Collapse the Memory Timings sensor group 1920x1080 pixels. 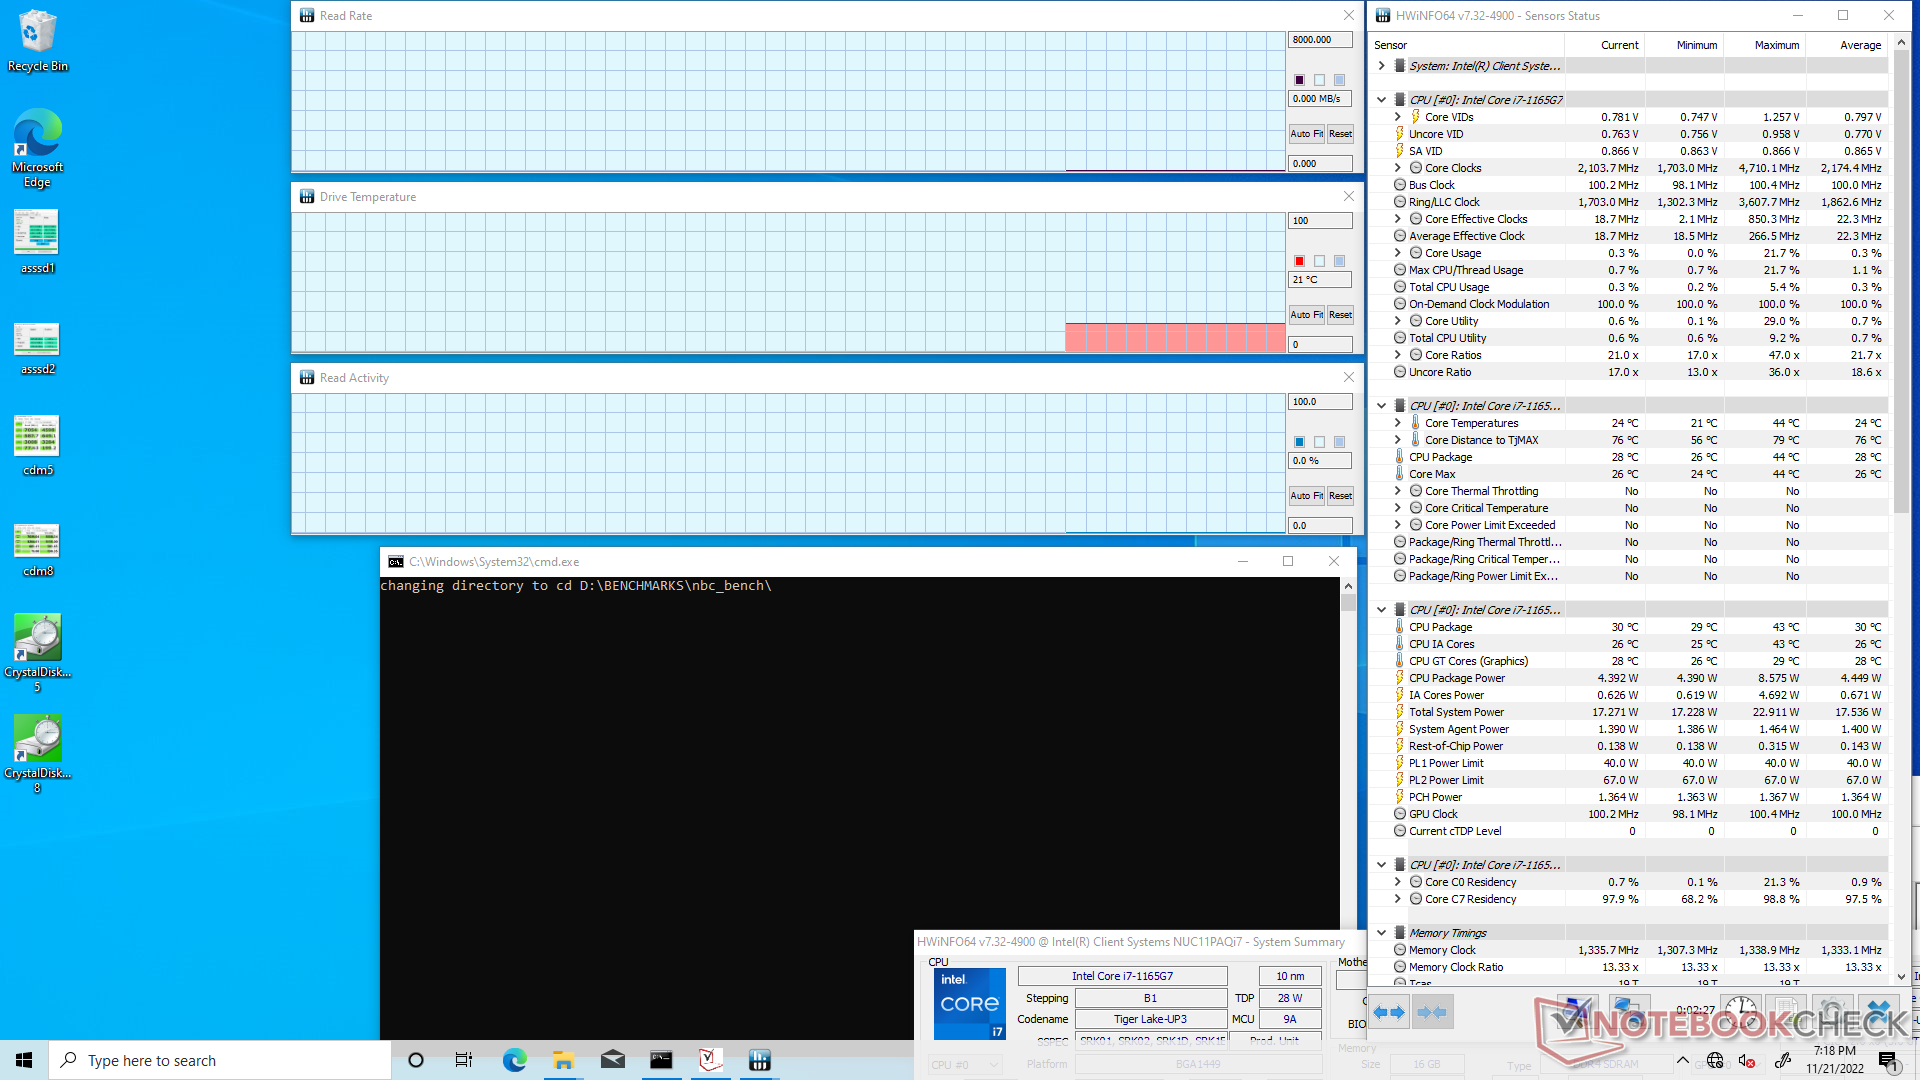[x=1381, y=933]
